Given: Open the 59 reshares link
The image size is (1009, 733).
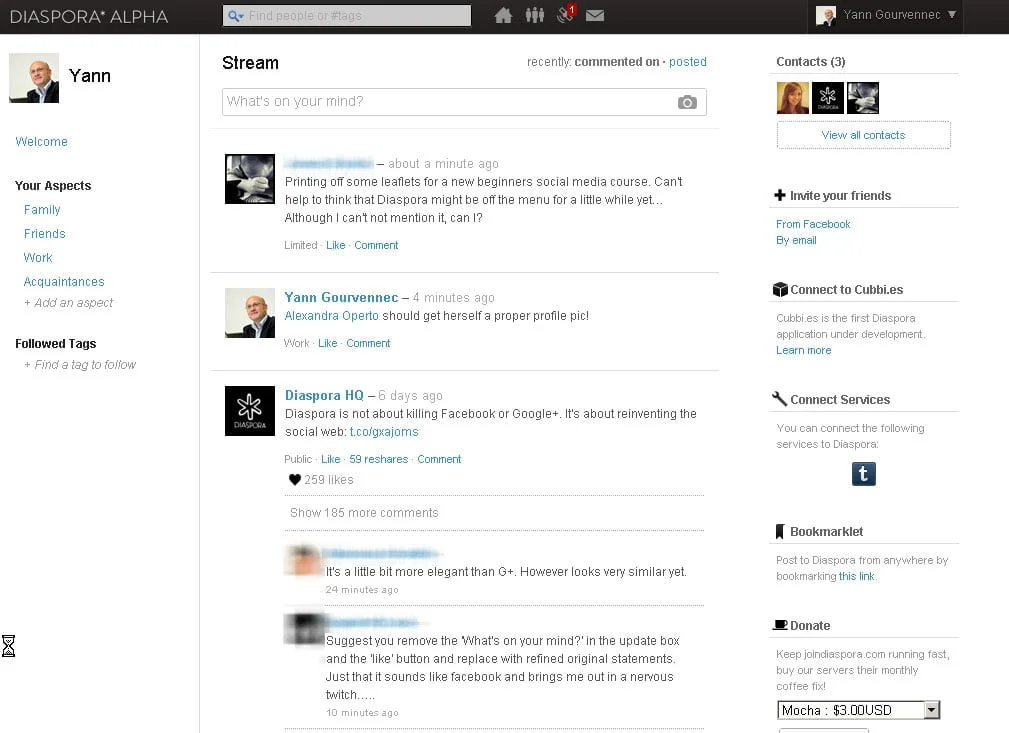Looking at the screenshot, I should click(x=378, y=460).
